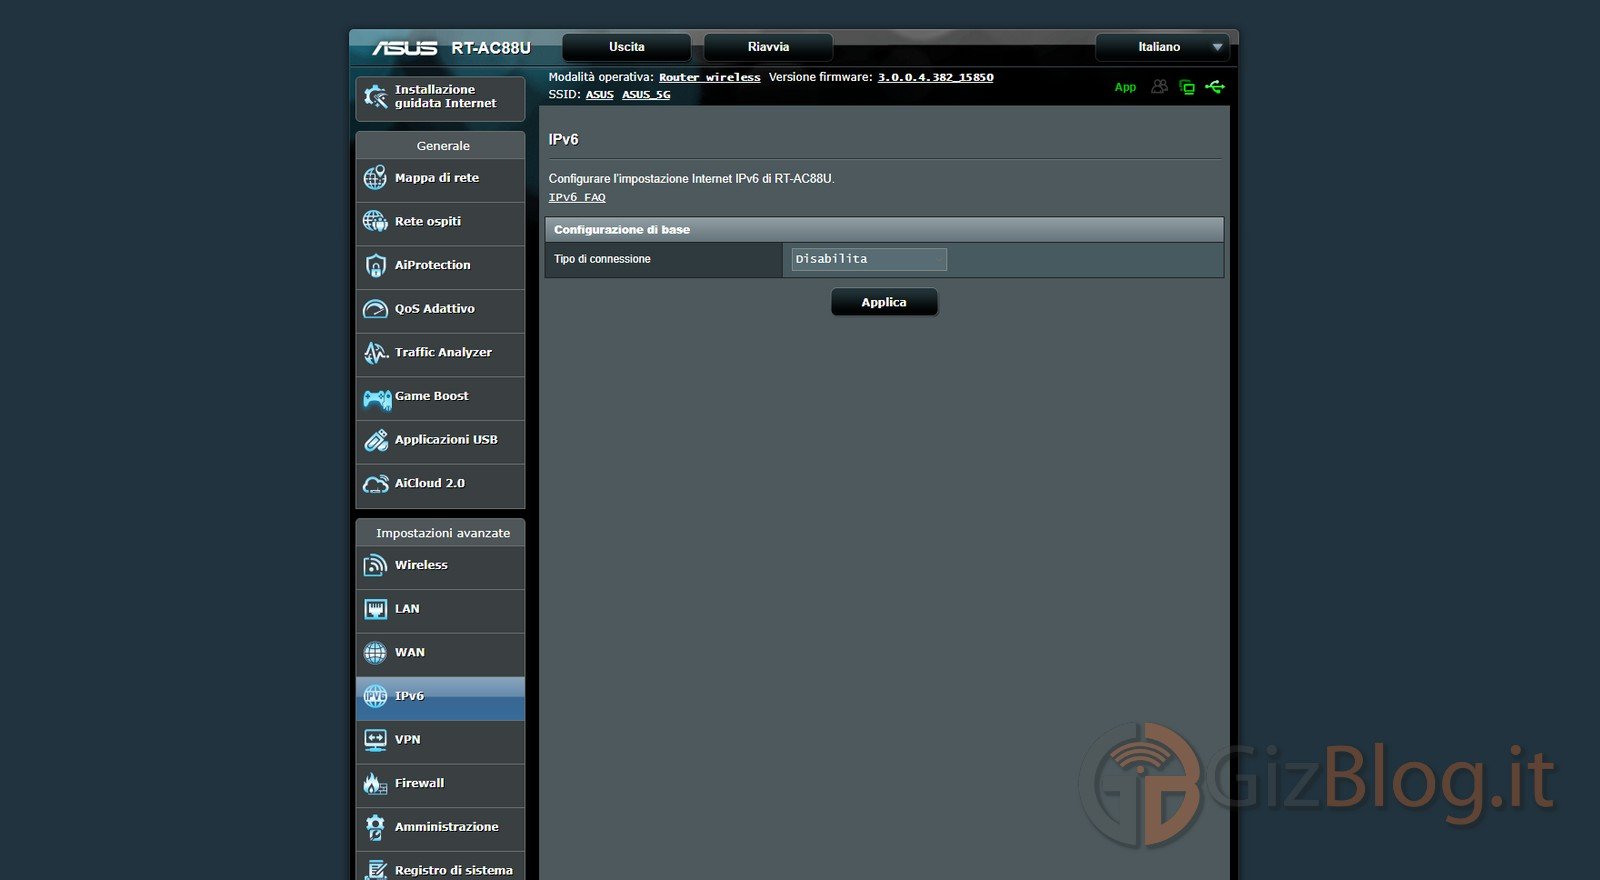This screenshot has width=1600, height=880.
Task: Open Amministrazione entry
Action: click(x=440, y=827)
